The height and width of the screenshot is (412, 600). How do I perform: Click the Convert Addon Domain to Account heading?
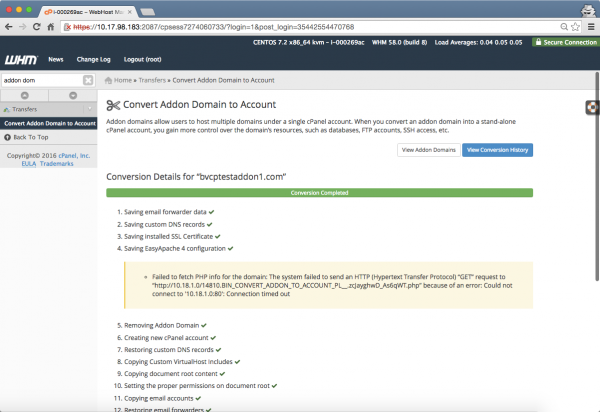click(x=199, y=104)
